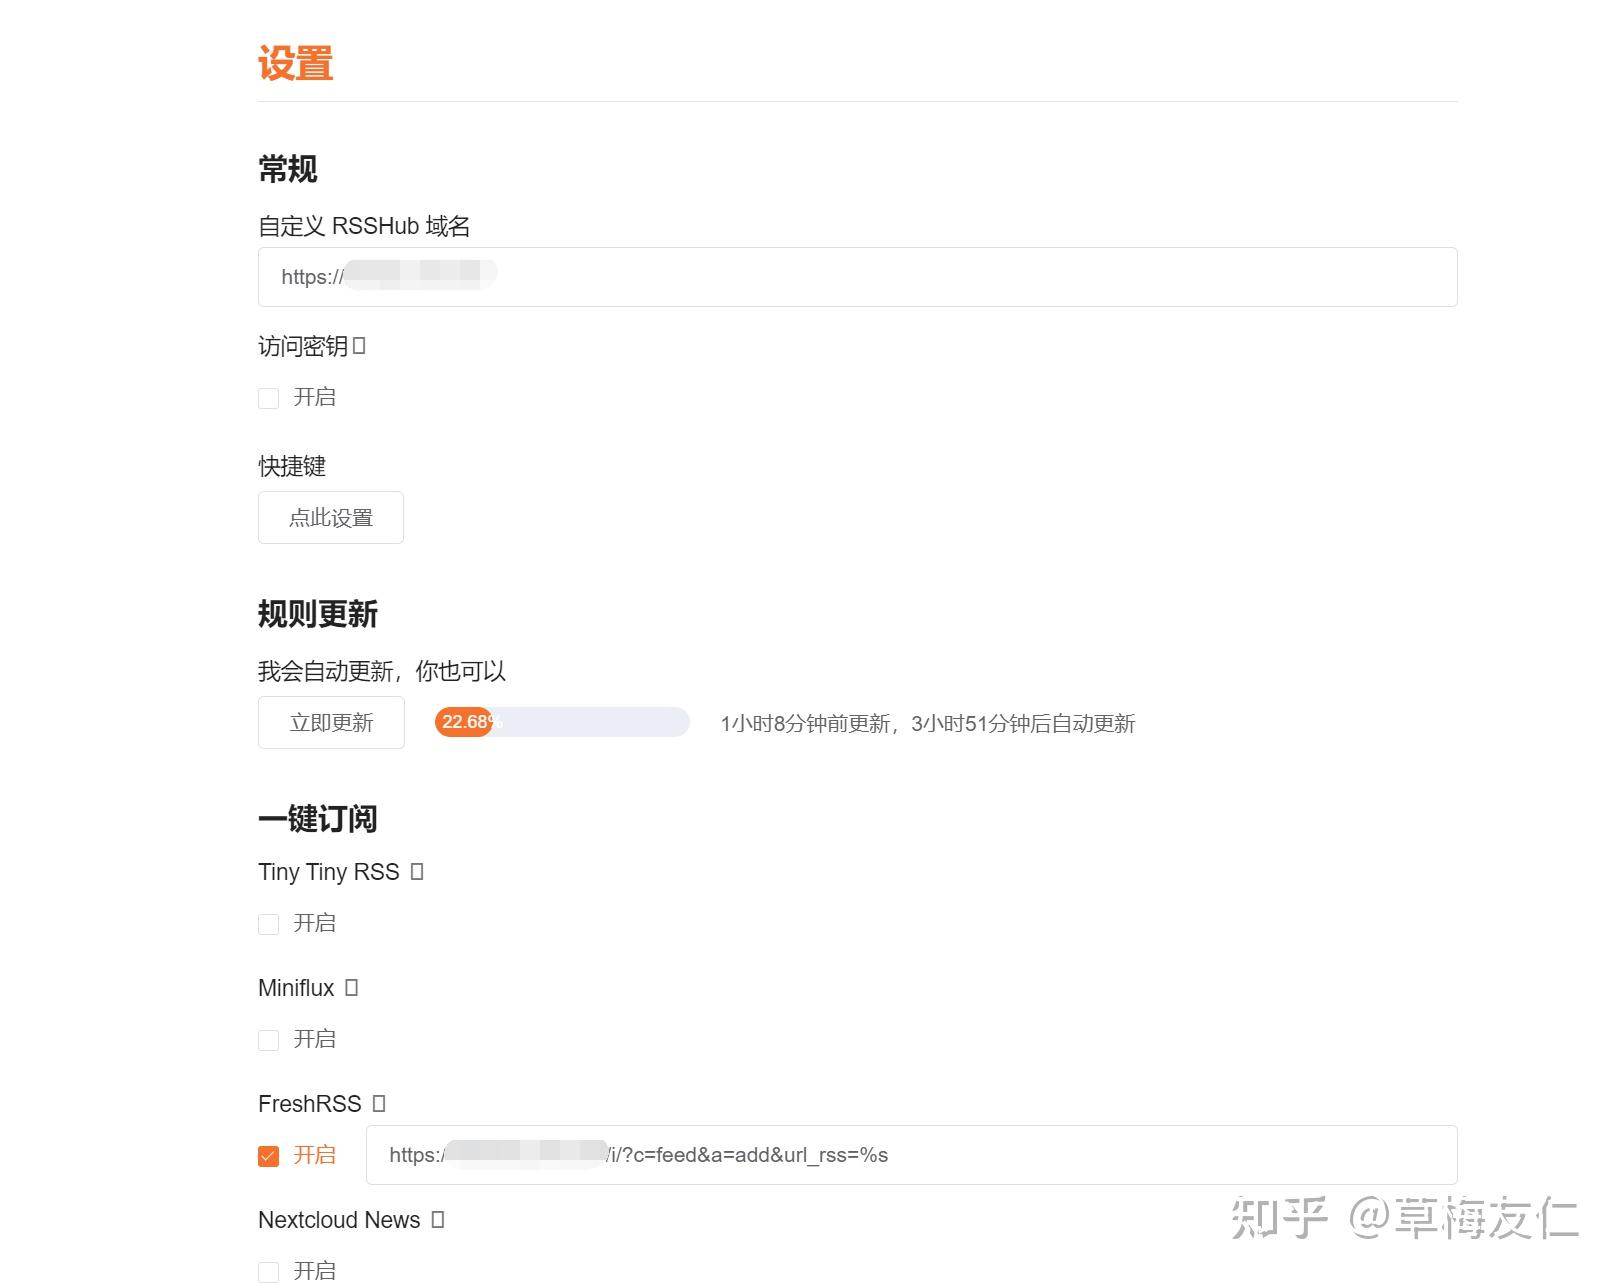
Task: Click the info icon next to FreshRSS
Action: coord(378,1103)
